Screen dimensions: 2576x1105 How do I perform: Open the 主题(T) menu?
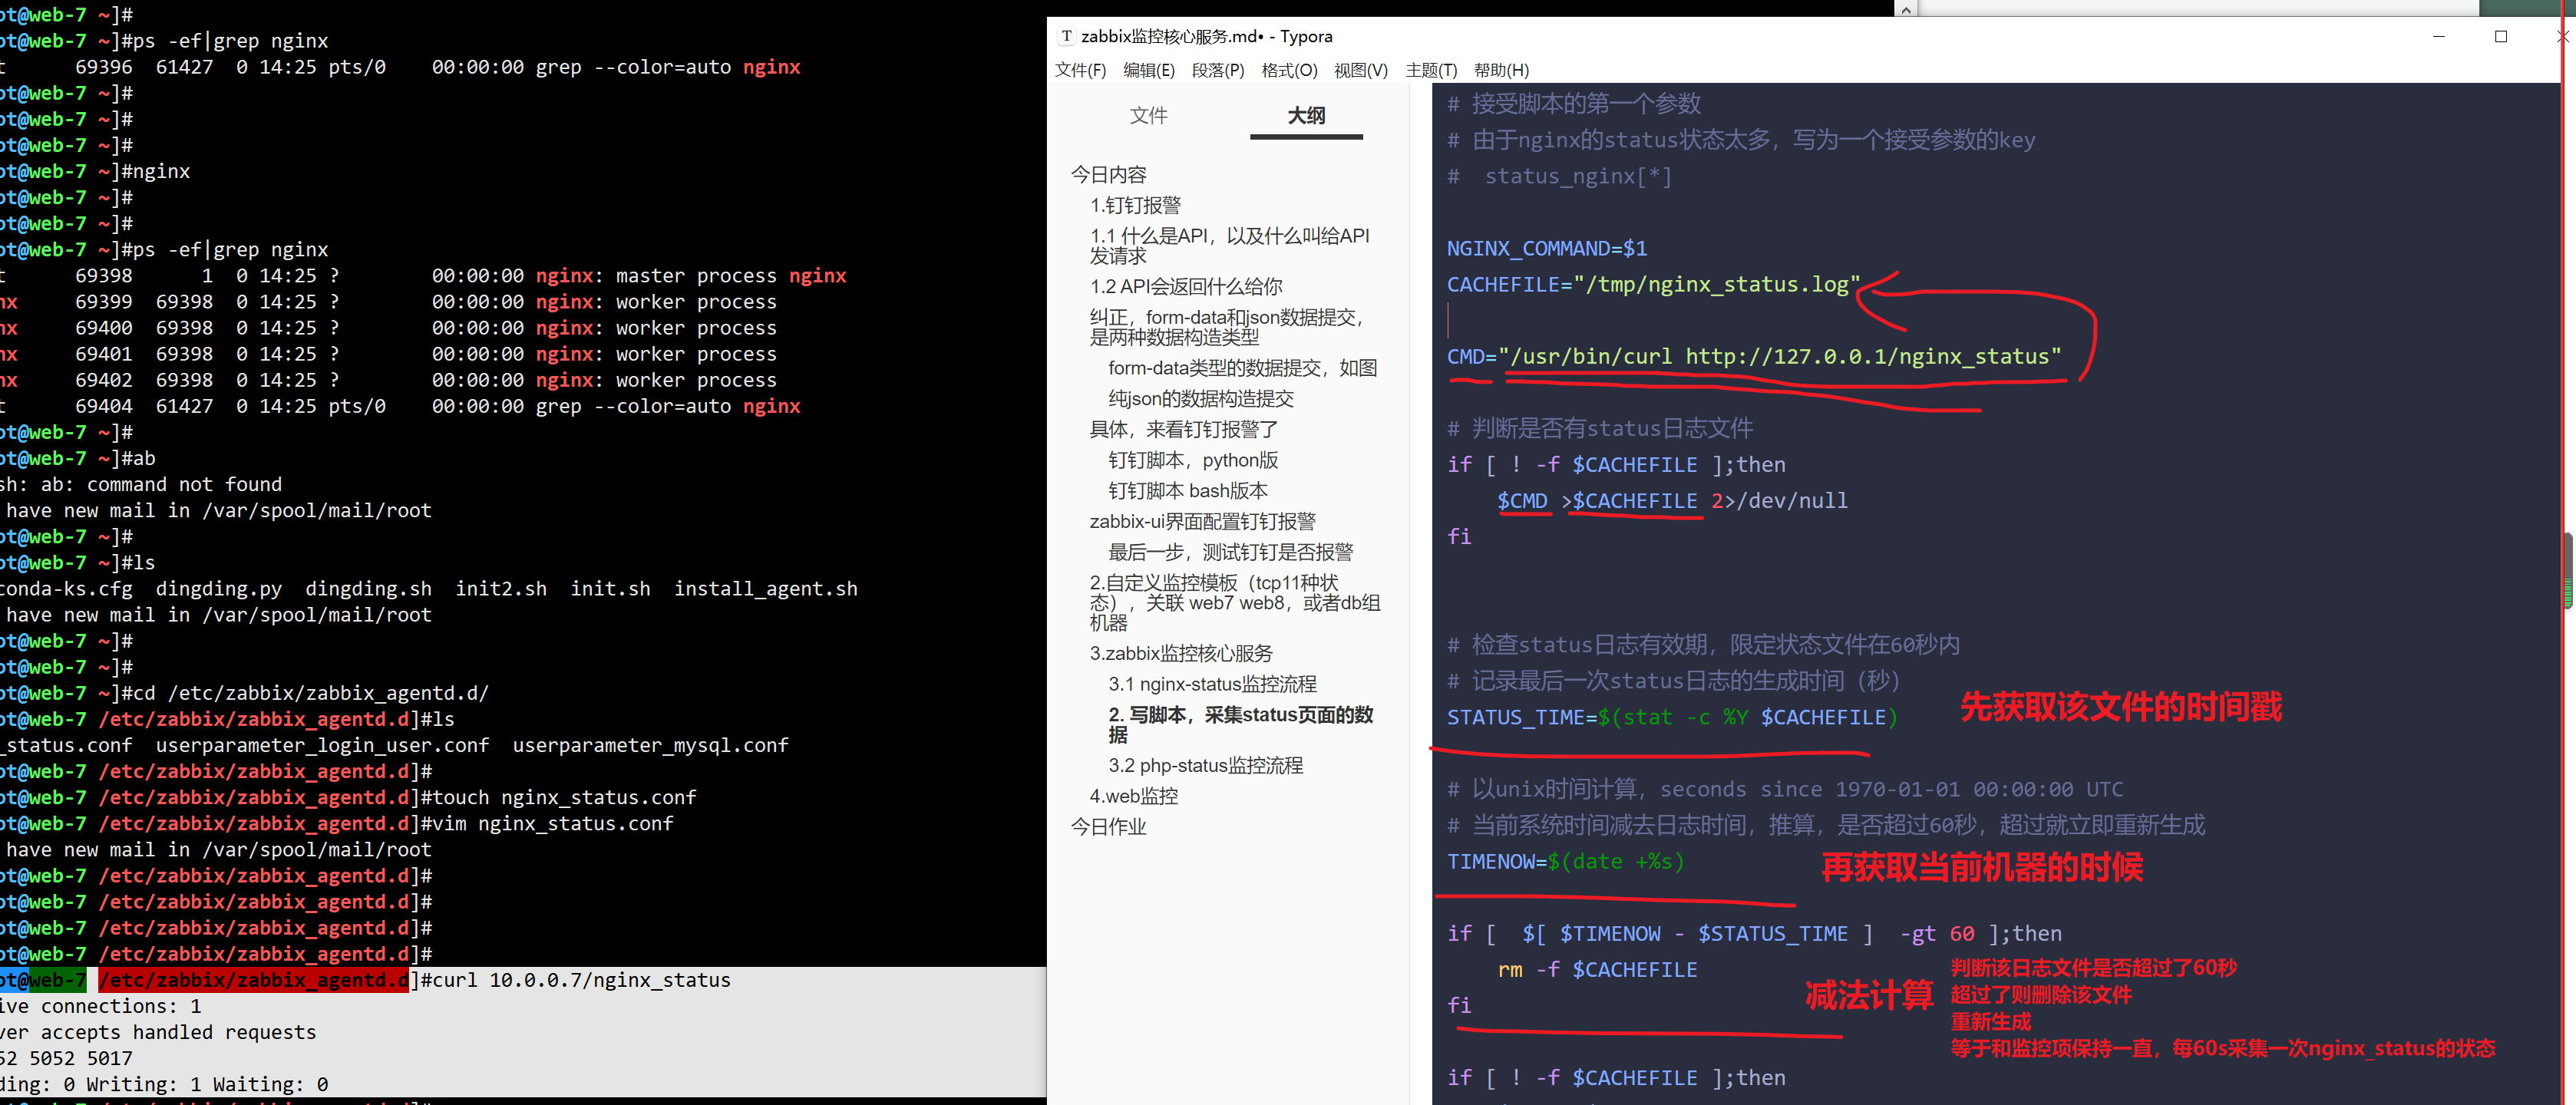[1431, 70]
